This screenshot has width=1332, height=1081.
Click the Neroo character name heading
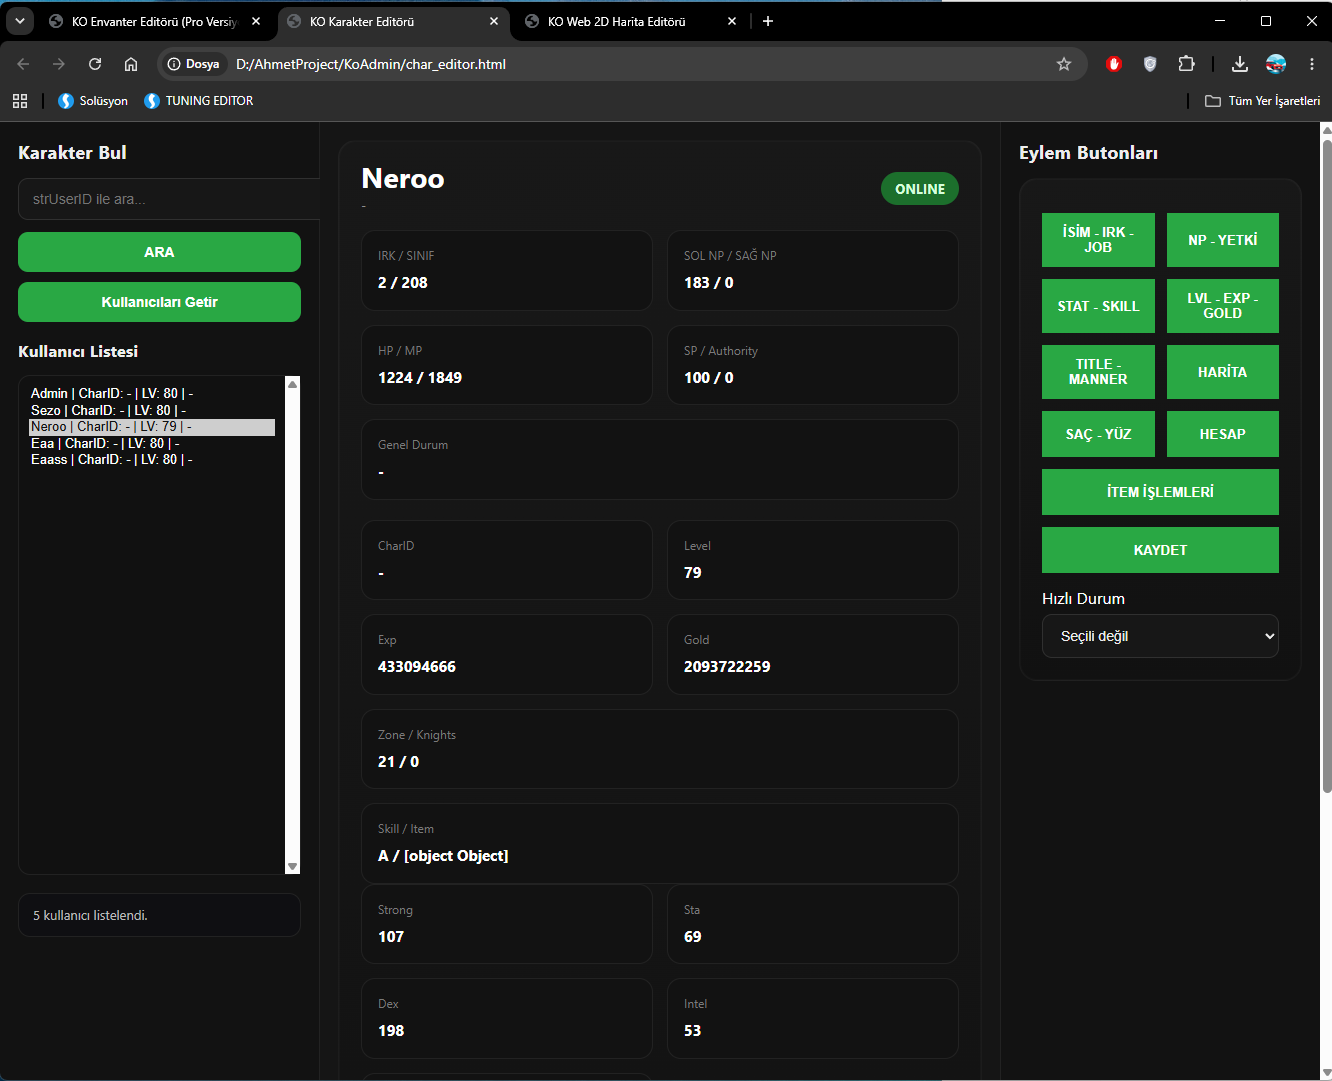tap(403, 178)
